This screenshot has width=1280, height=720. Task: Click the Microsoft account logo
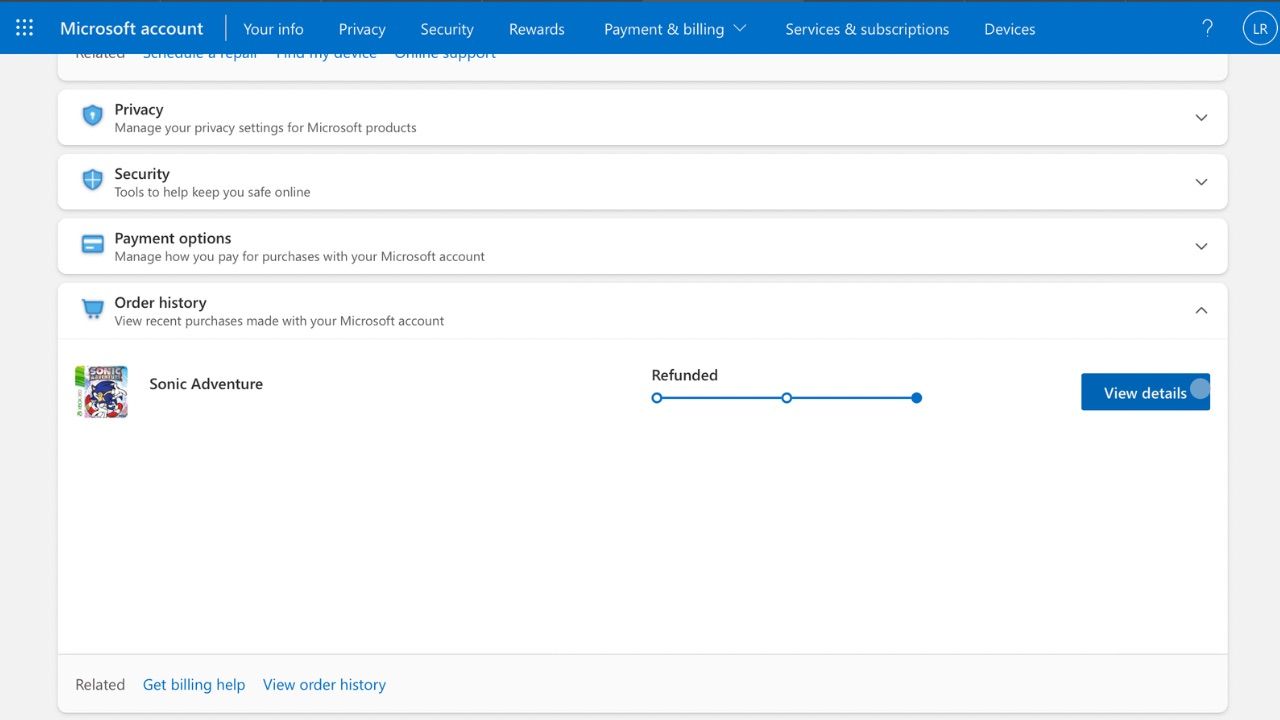pyautogui.click(x=131, y=27)
